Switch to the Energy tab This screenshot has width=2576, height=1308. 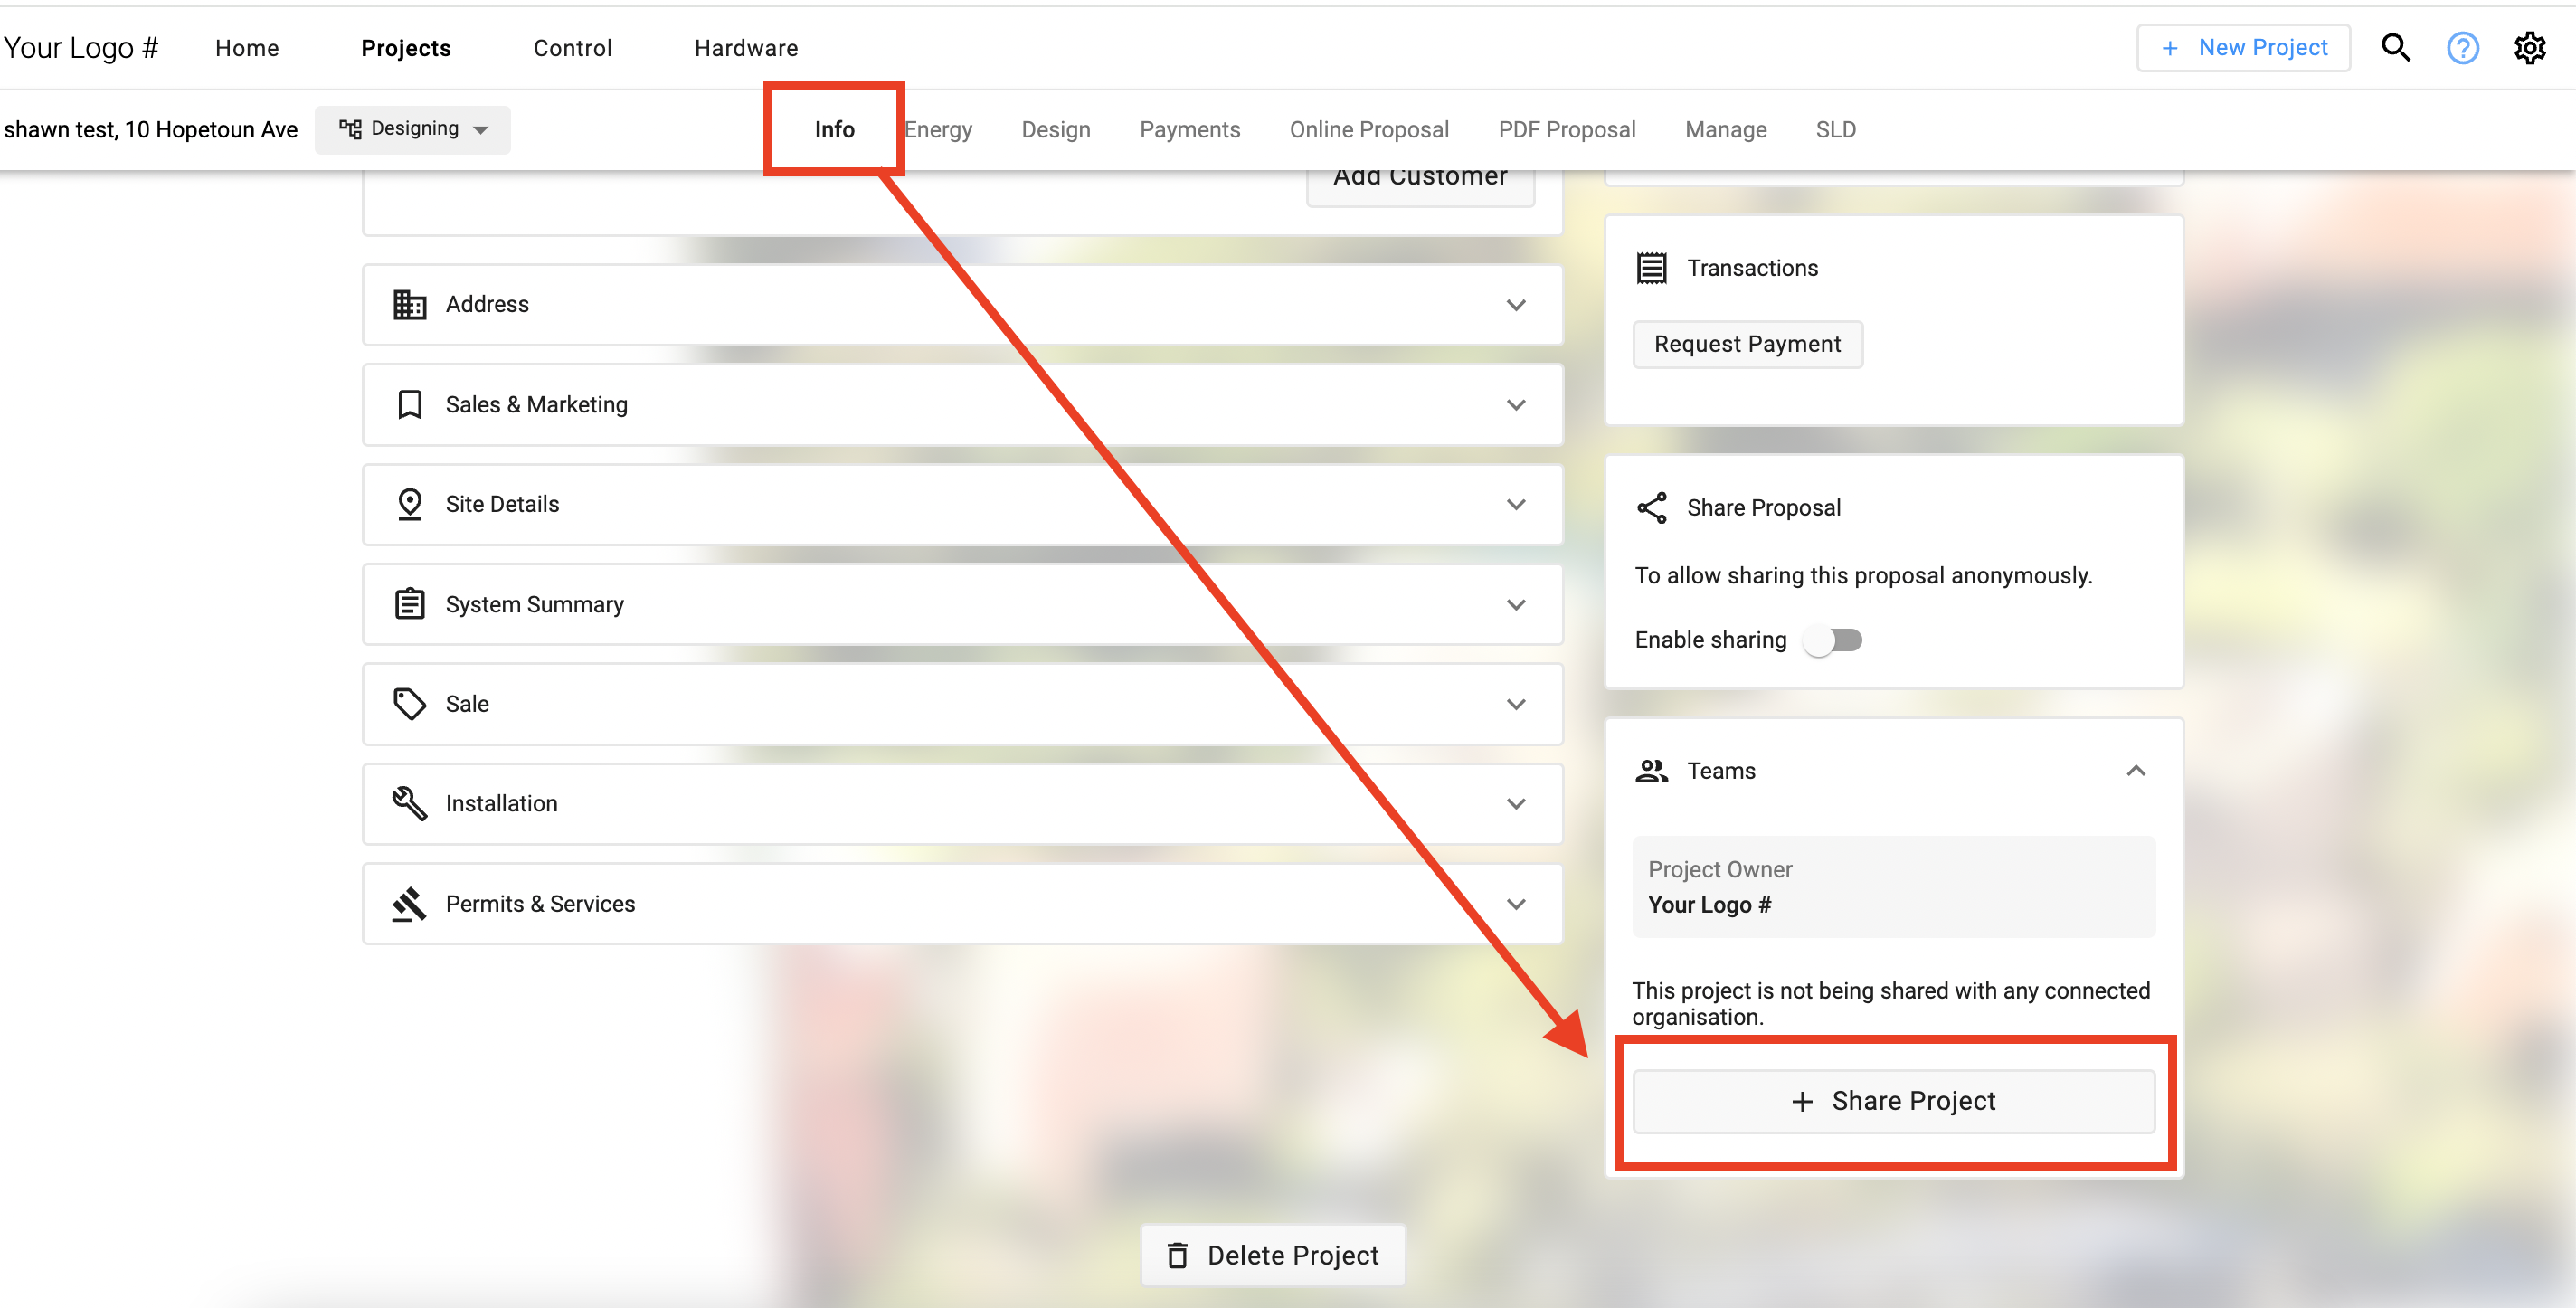(x=938, y=130)
